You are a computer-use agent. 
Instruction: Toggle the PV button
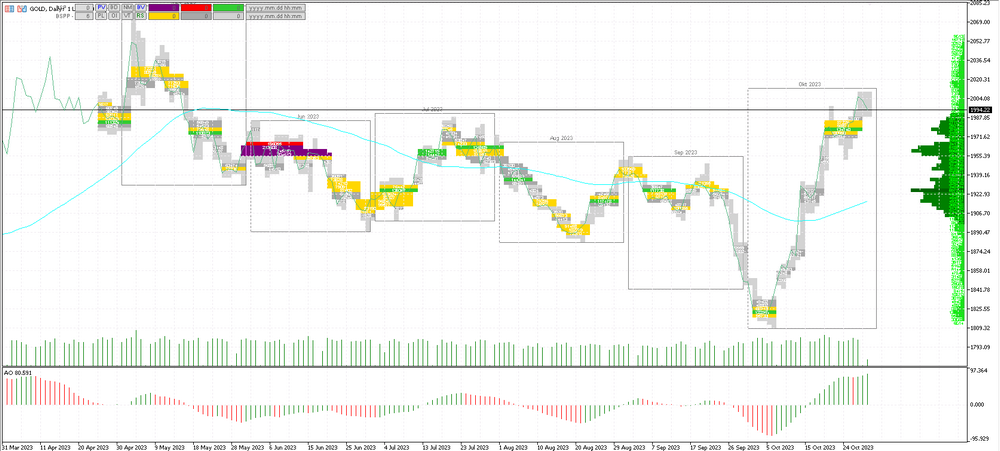pos(101,8)
